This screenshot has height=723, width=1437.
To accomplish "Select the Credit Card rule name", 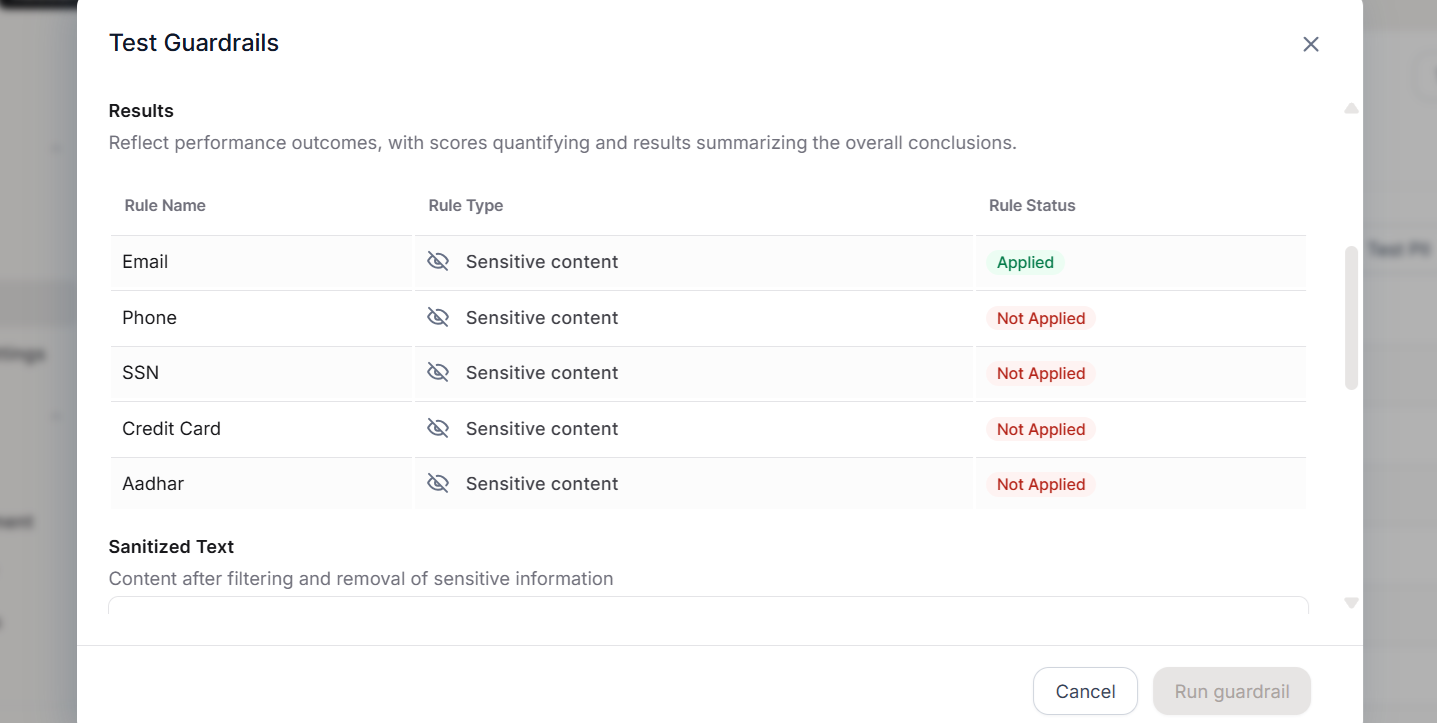I will pos(171,429).
